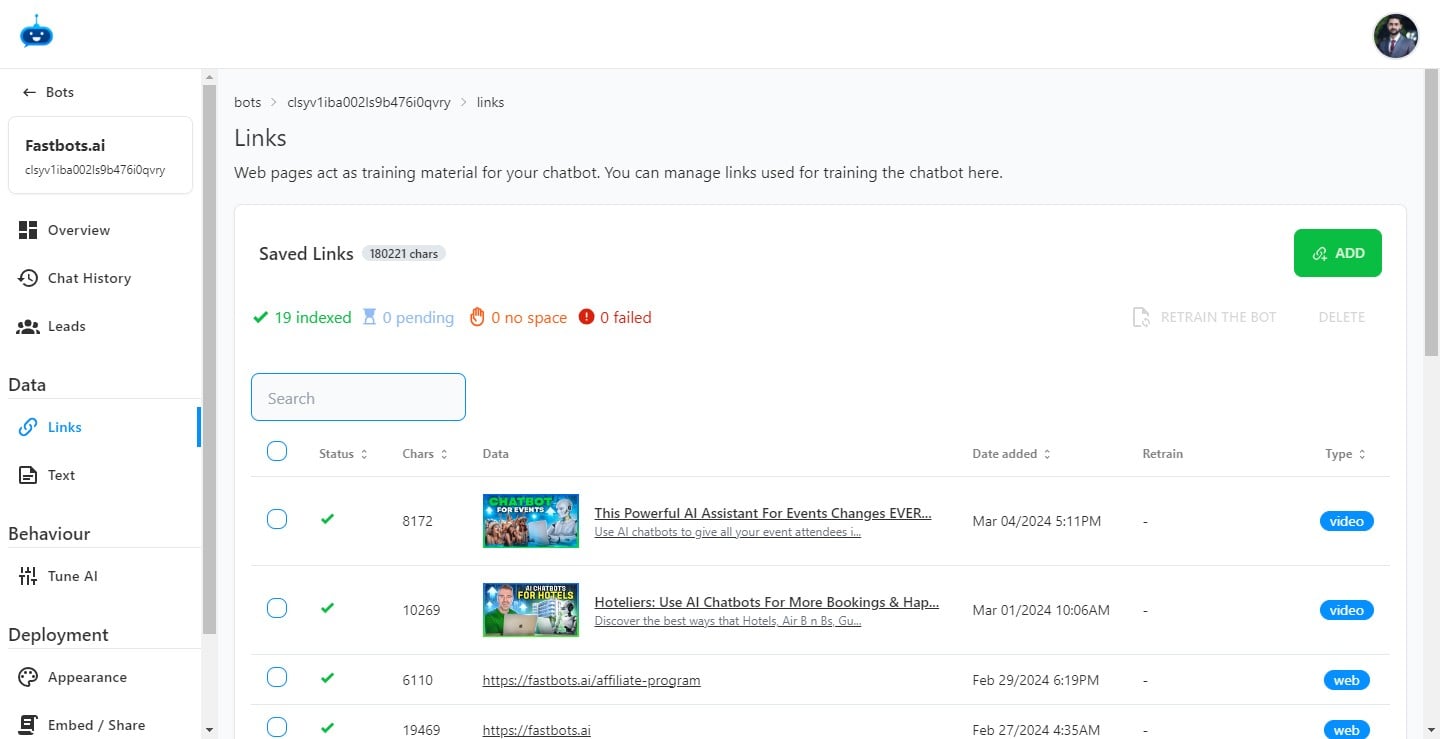
Task: Select the Embed / Share icon
Action: [29, 724]
